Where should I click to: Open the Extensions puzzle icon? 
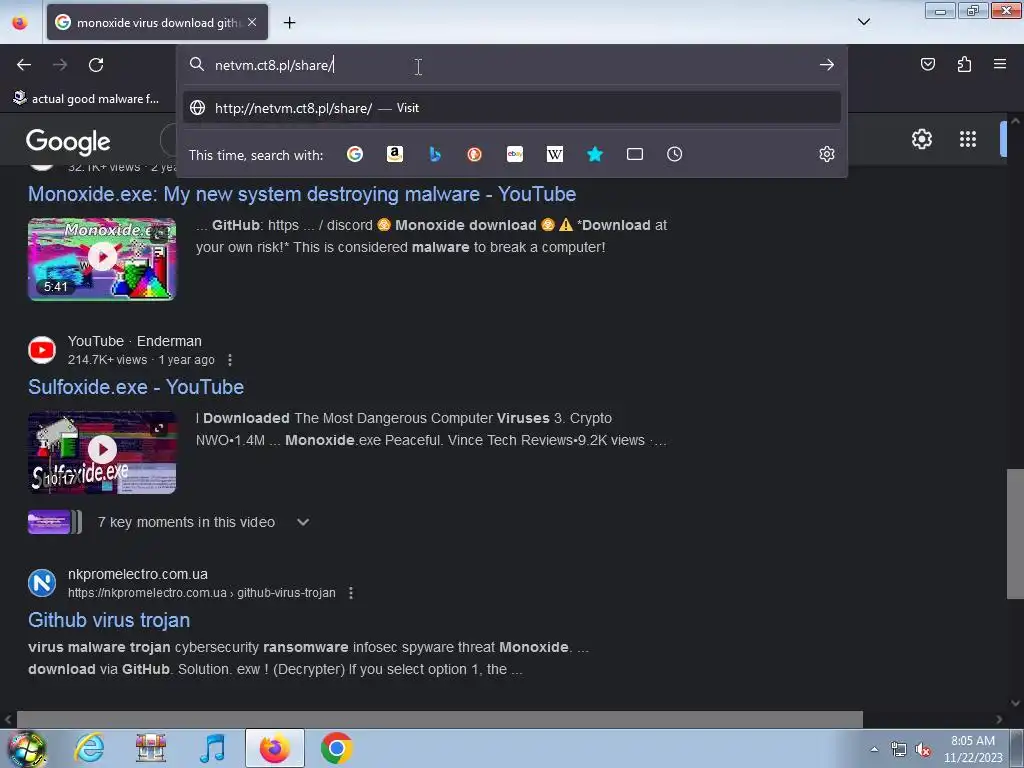(x=964, y=64)
